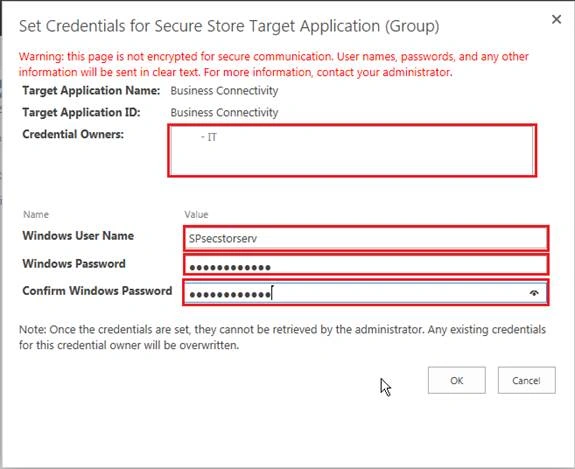This screenshot has width=575, height=469.
Task: Click the 'Windows User Name' label
Action: point(78,236)
